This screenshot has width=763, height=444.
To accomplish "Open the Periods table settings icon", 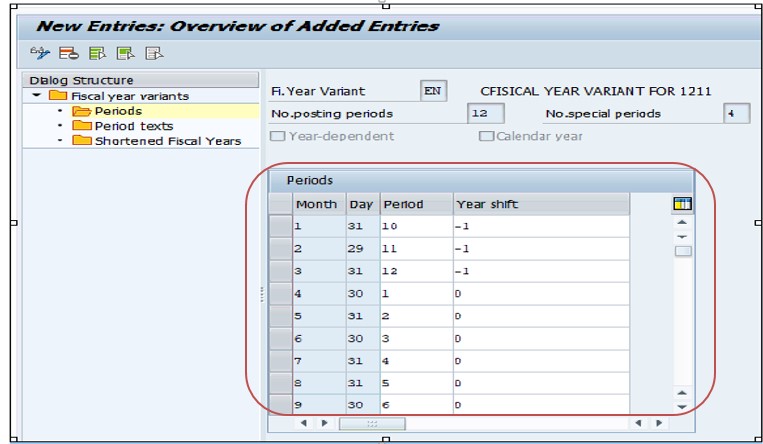I will click(x=682, y=204).
